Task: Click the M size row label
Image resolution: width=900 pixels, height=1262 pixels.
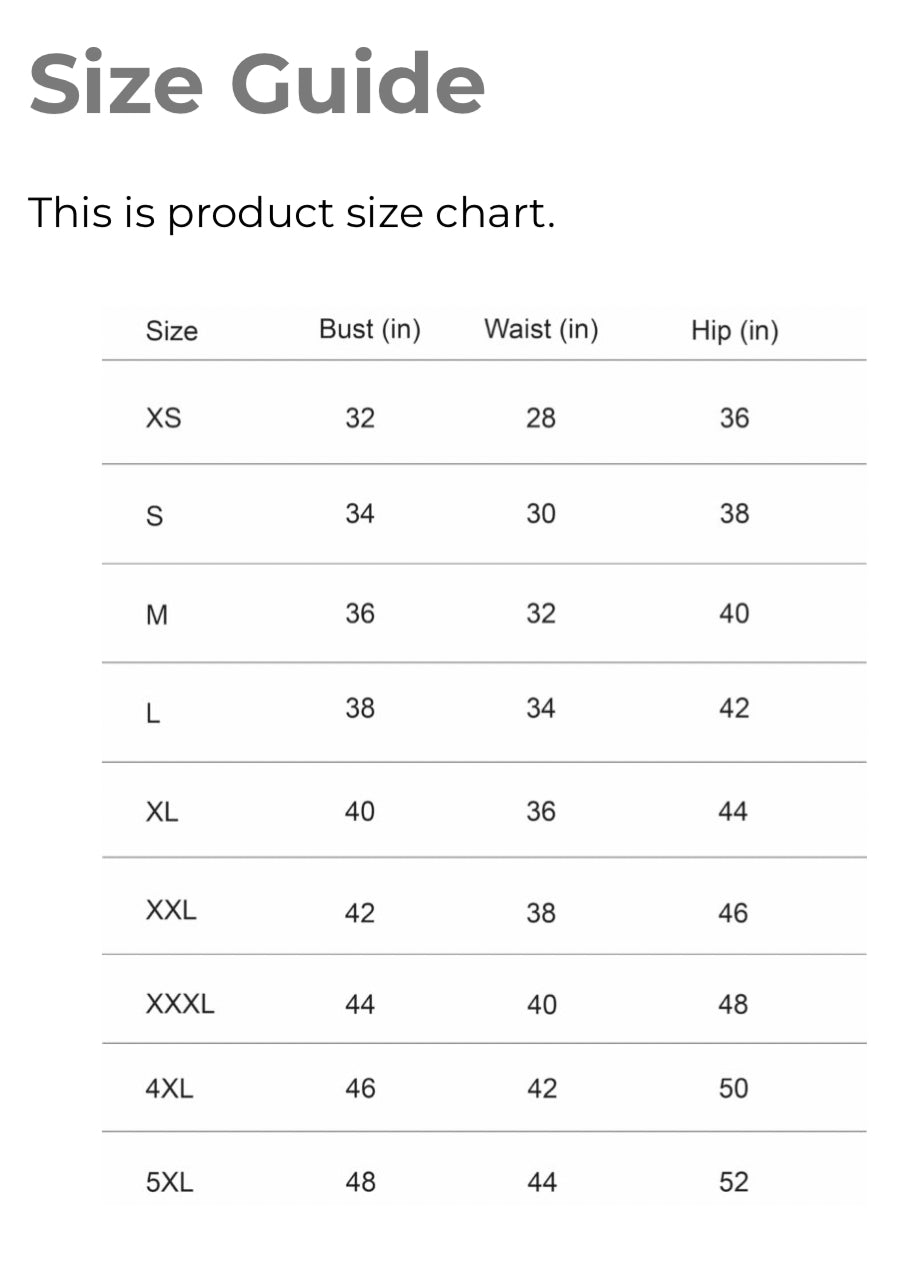Action: (157, 615)
